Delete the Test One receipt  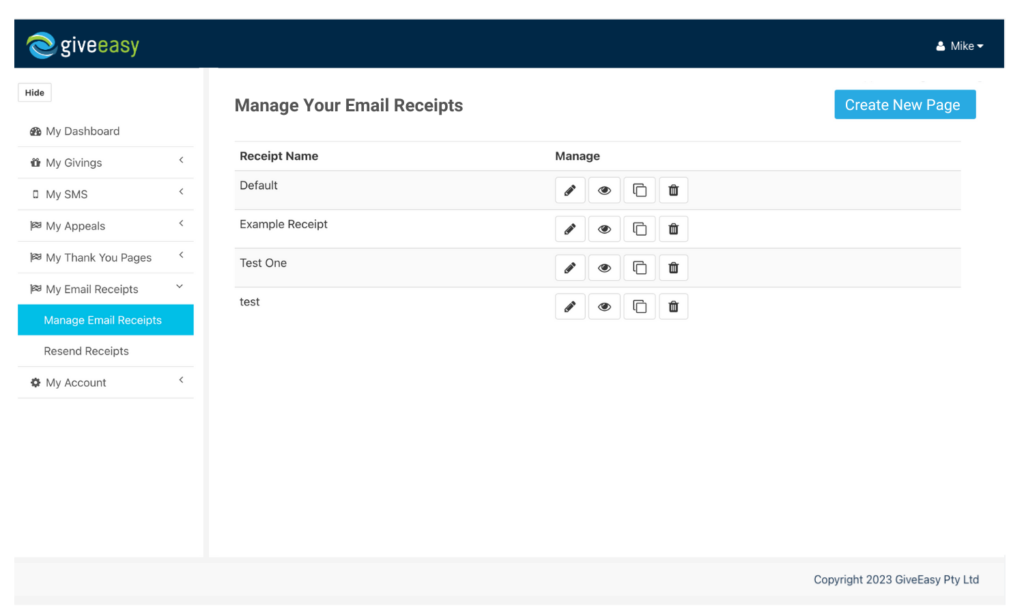[673, 267]
